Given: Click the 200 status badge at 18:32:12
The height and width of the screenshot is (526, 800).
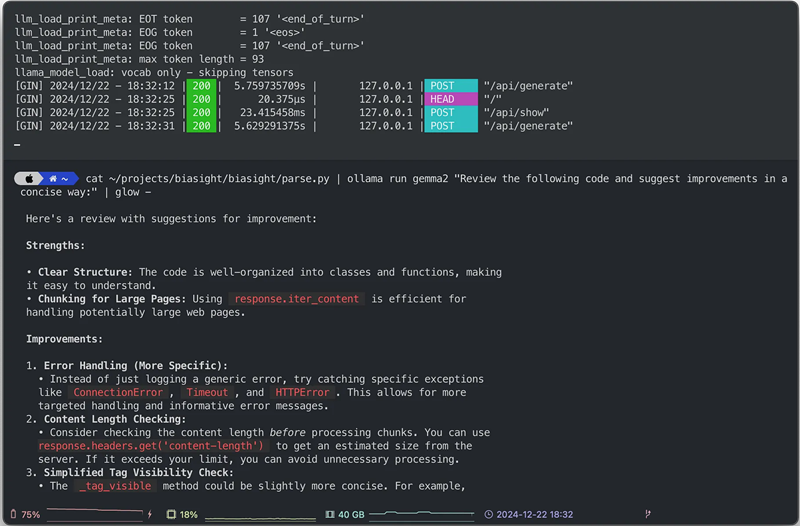Looking at the screenshot, I should point(202,86).
